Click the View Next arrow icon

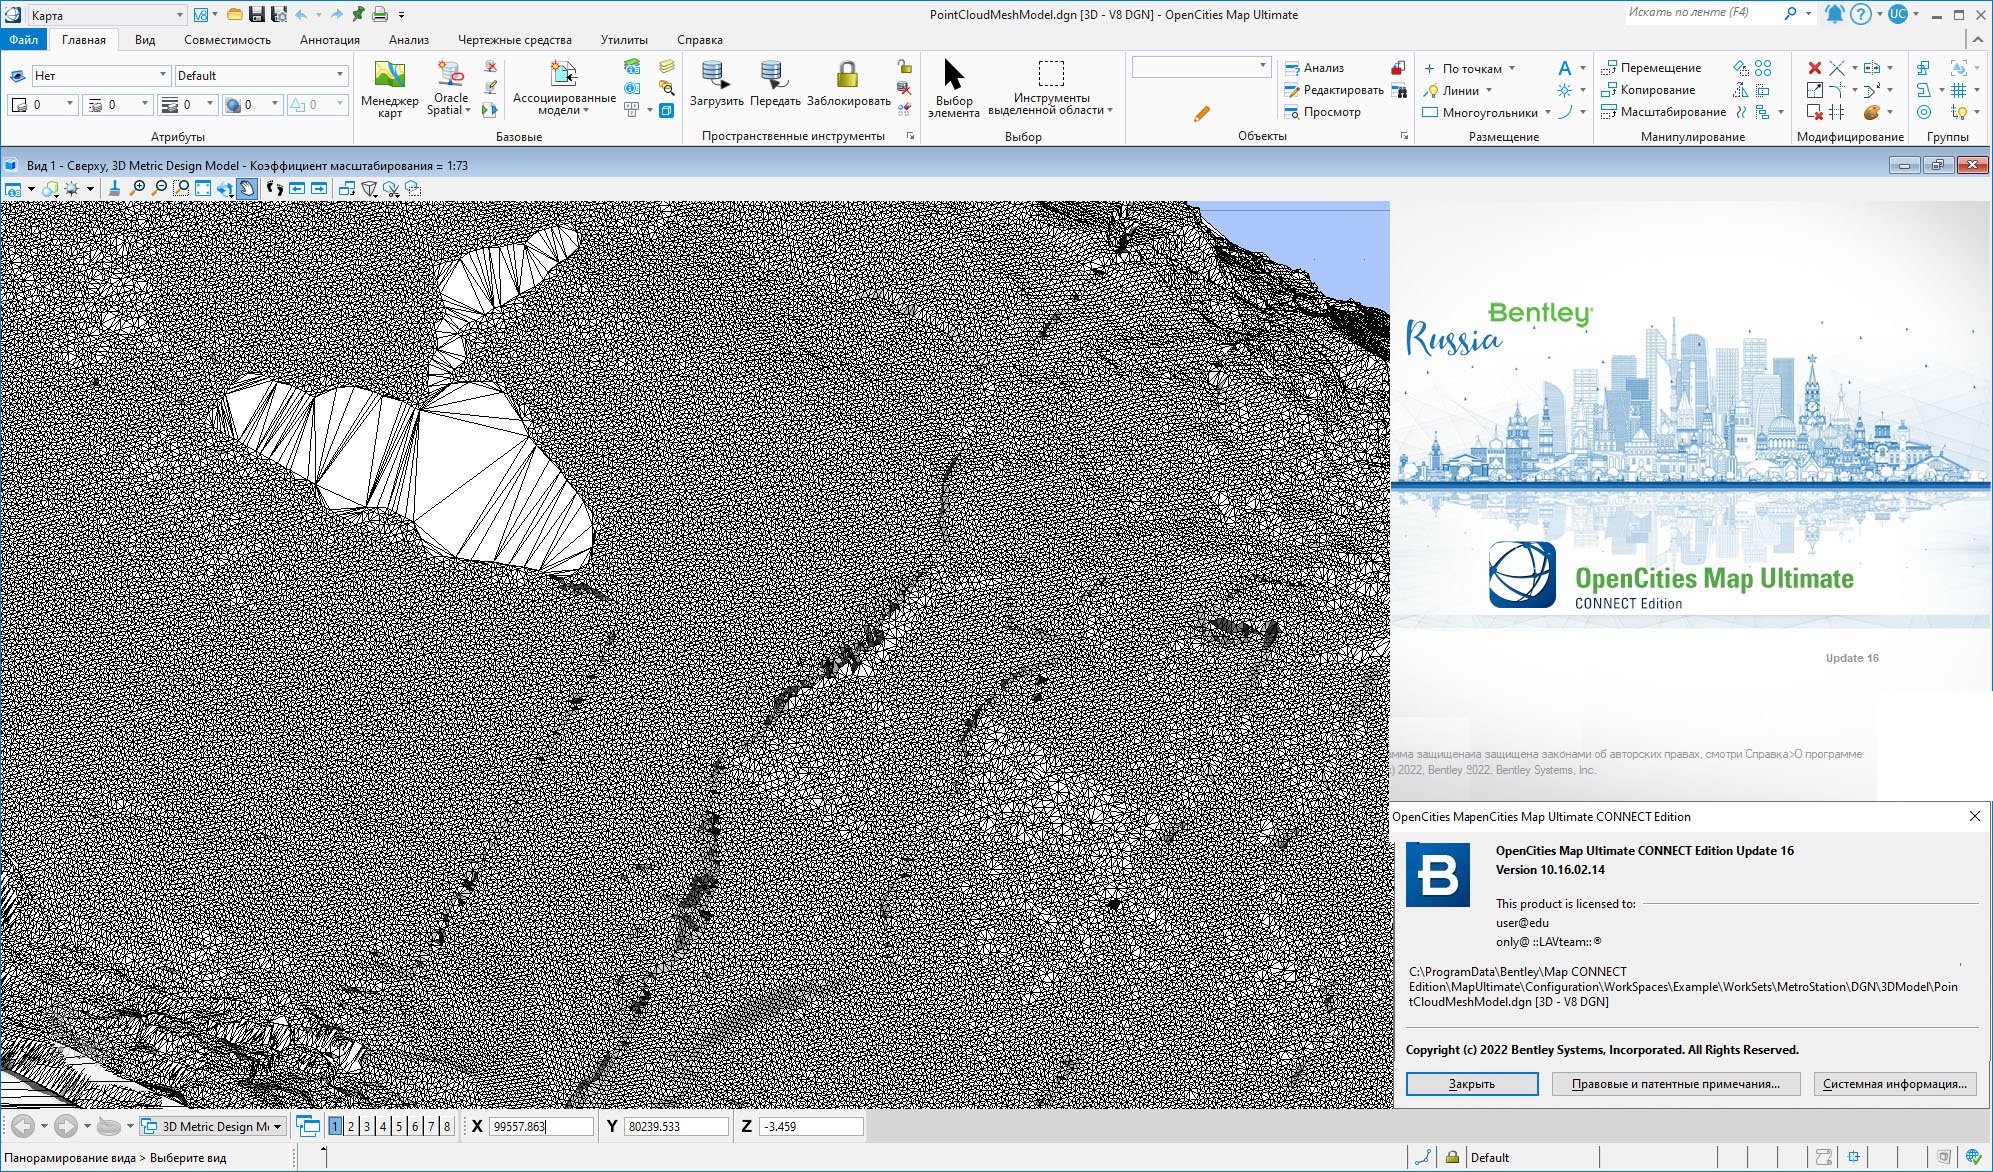[319, 188]
